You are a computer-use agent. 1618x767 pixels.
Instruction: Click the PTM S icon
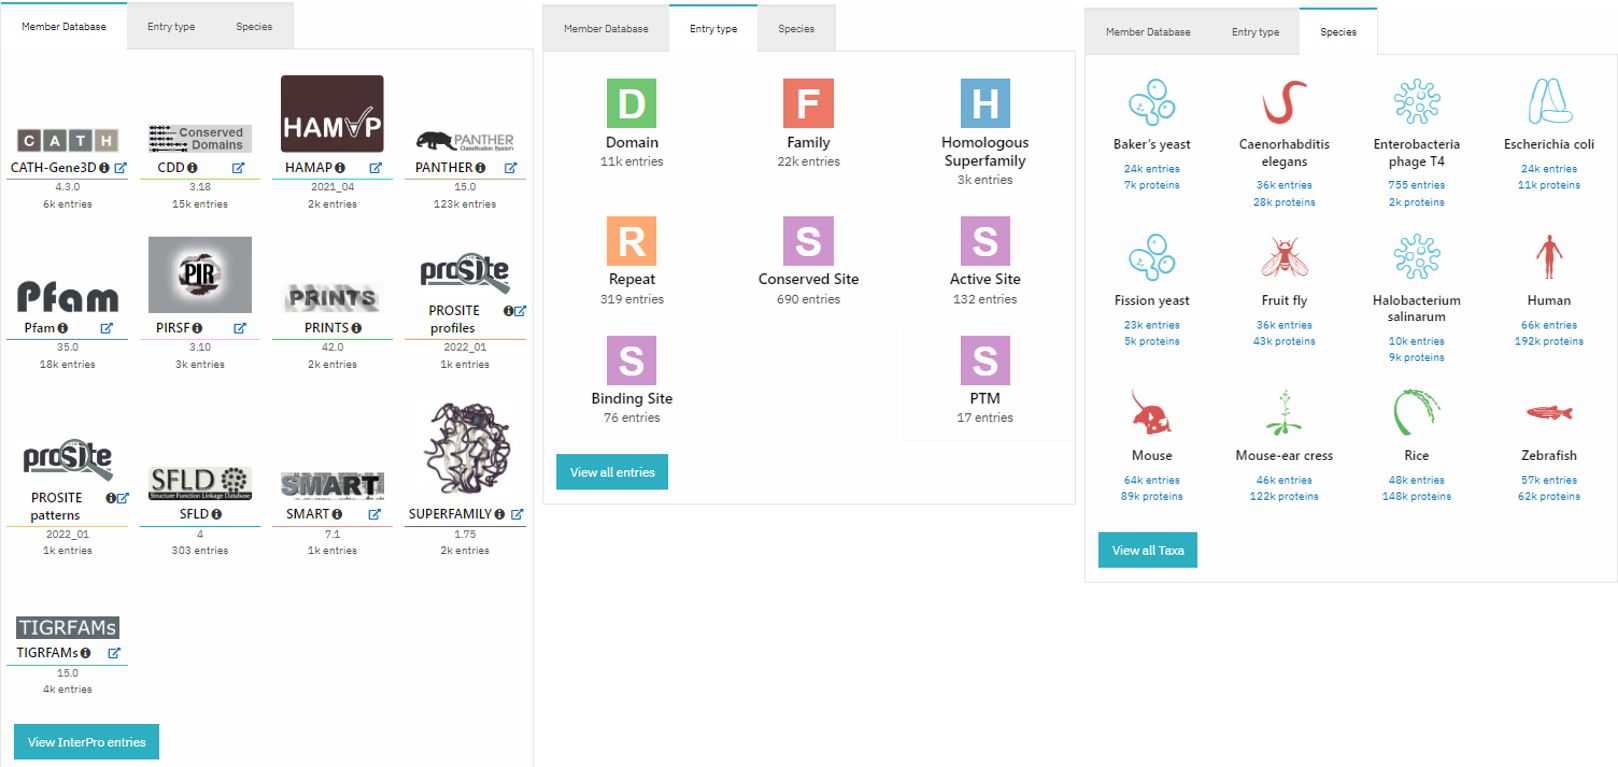(985, 360)
